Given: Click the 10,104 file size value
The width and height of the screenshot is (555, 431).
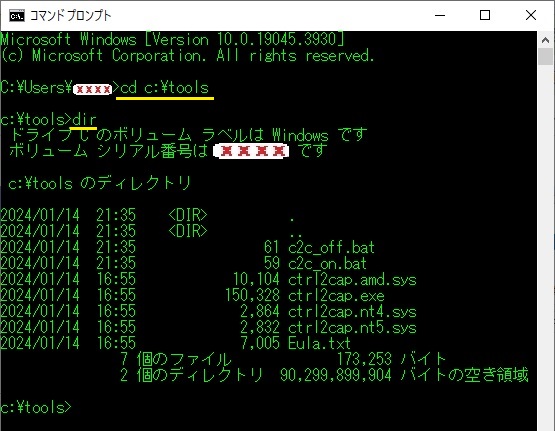Looking at the screenshot, I should click(x=256, y=280).
